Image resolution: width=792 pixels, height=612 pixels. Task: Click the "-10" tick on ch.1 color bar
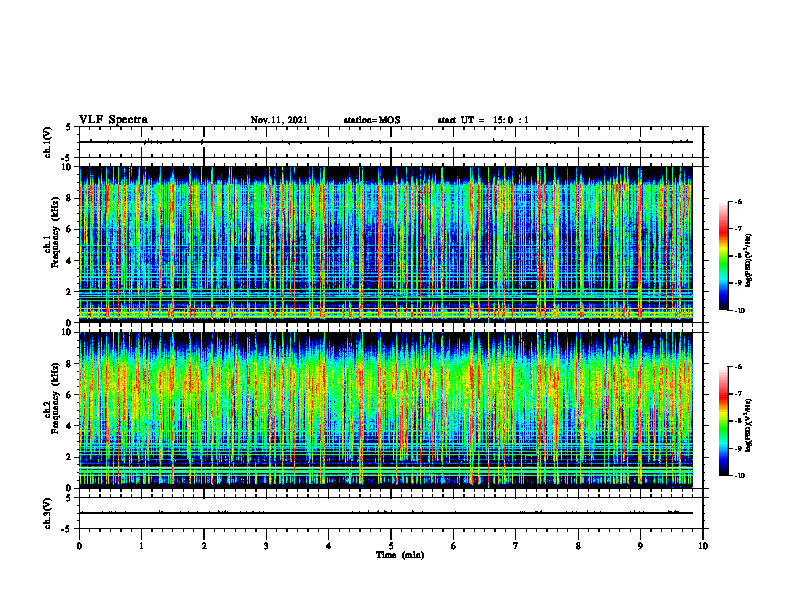(739, 311)
